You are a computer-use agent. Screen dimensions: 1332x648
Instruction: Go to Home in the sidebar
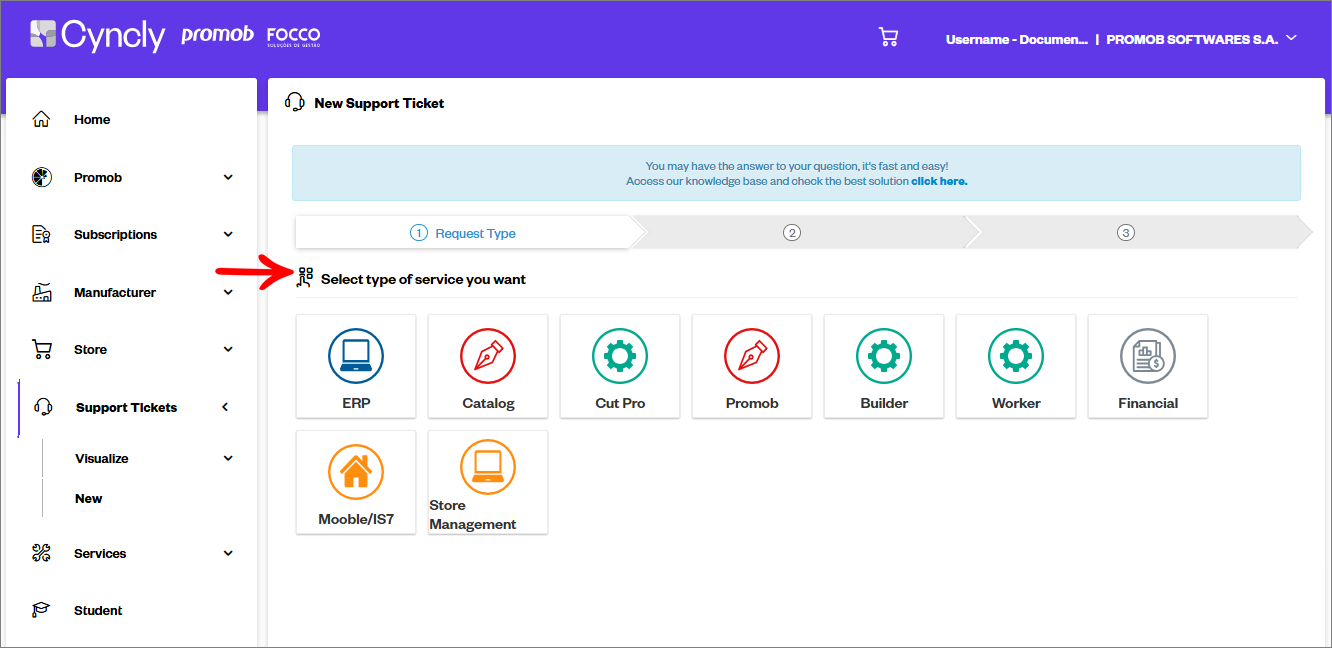click(92, 120)
